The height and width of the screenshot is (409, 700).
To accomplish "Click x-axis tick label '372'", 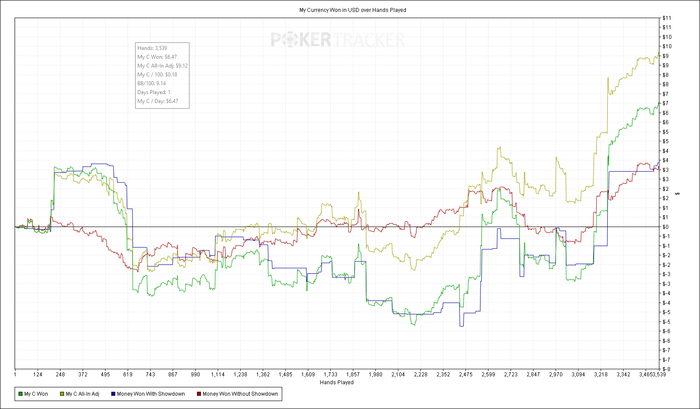I will click(83, 375).
